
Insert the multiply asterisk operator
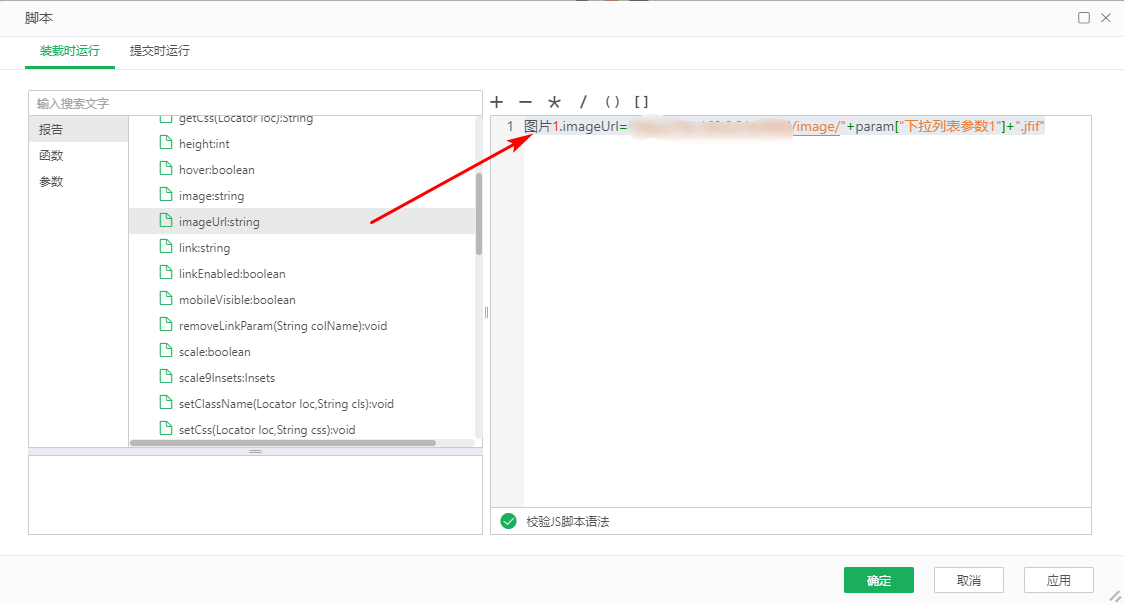tap(554, 102)
